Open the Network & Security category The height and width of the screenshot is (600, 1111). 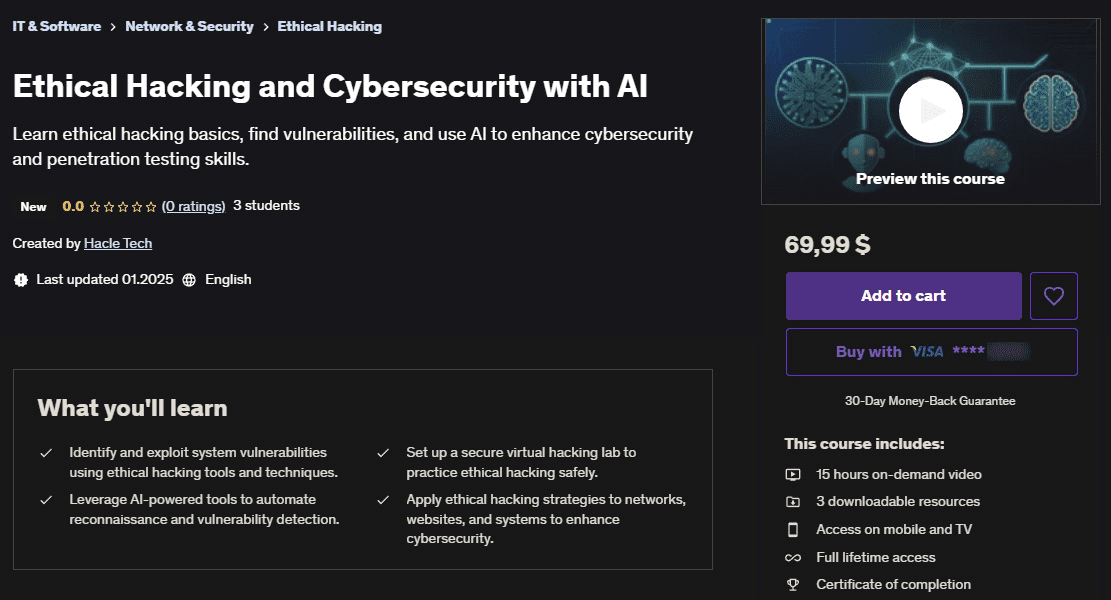point(189,26)
